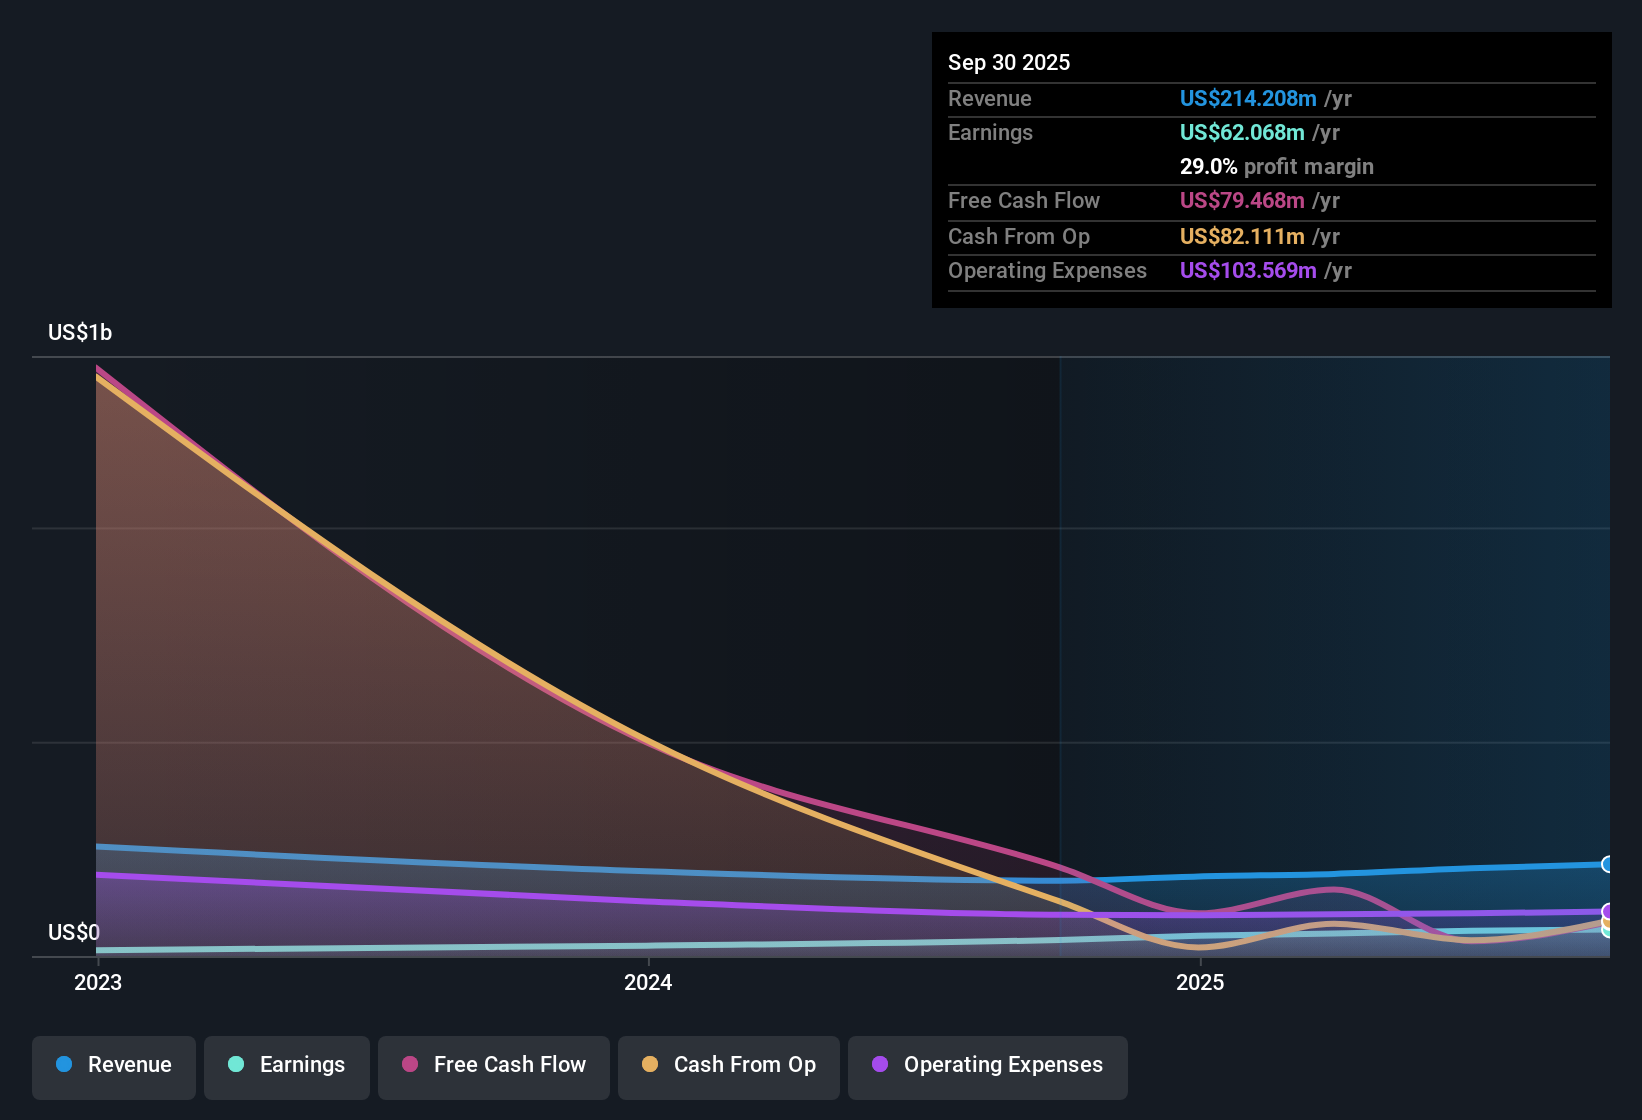Click the 29.0% profit margin text
The image size is (1642, 1120).
[1276, 166]
